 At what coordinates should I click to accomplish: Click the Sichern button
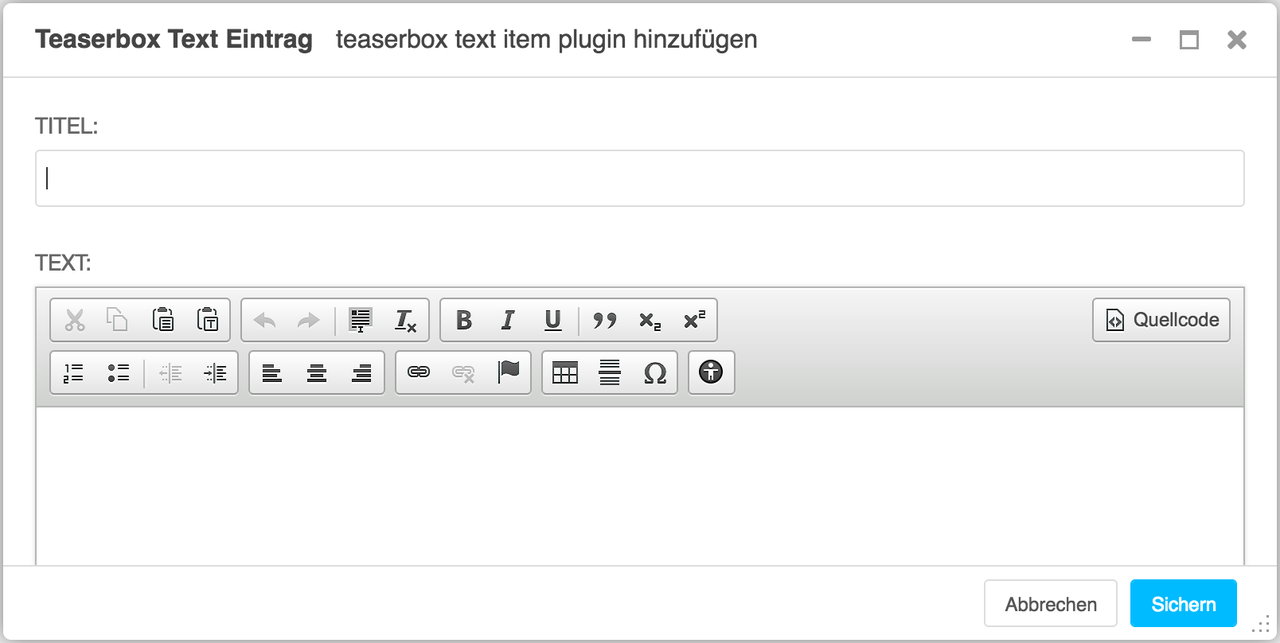point(1184,604)
